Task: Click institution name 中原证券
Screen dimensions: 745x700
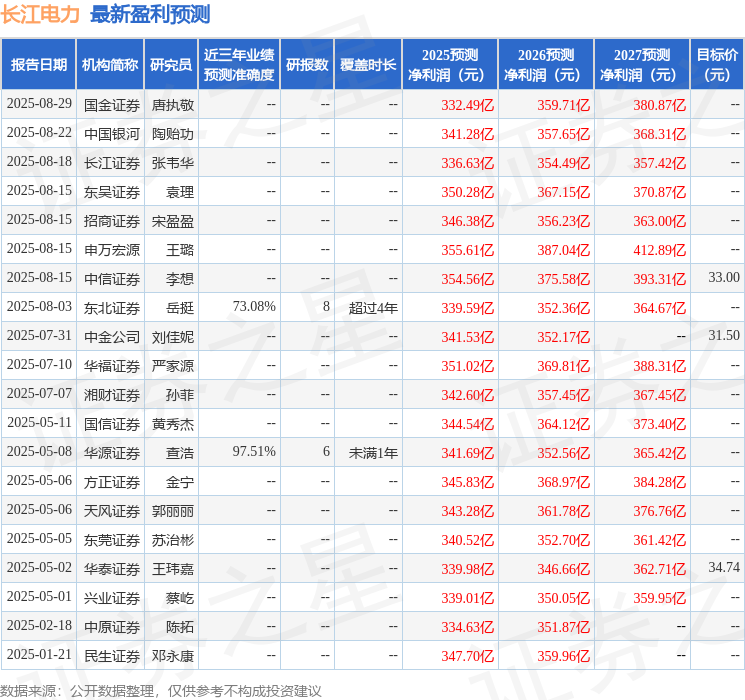Action: click(x=112, y=627)
